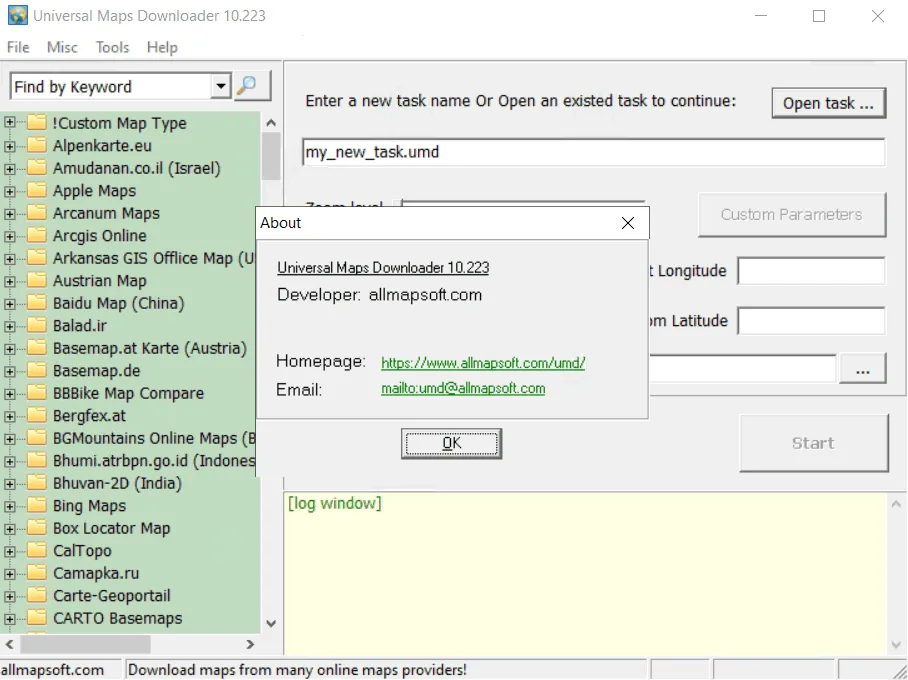Viewport: 908px width, 680px height.
Task: Click the map list vertical scrollbar thumb
Action: coord(271,156)
